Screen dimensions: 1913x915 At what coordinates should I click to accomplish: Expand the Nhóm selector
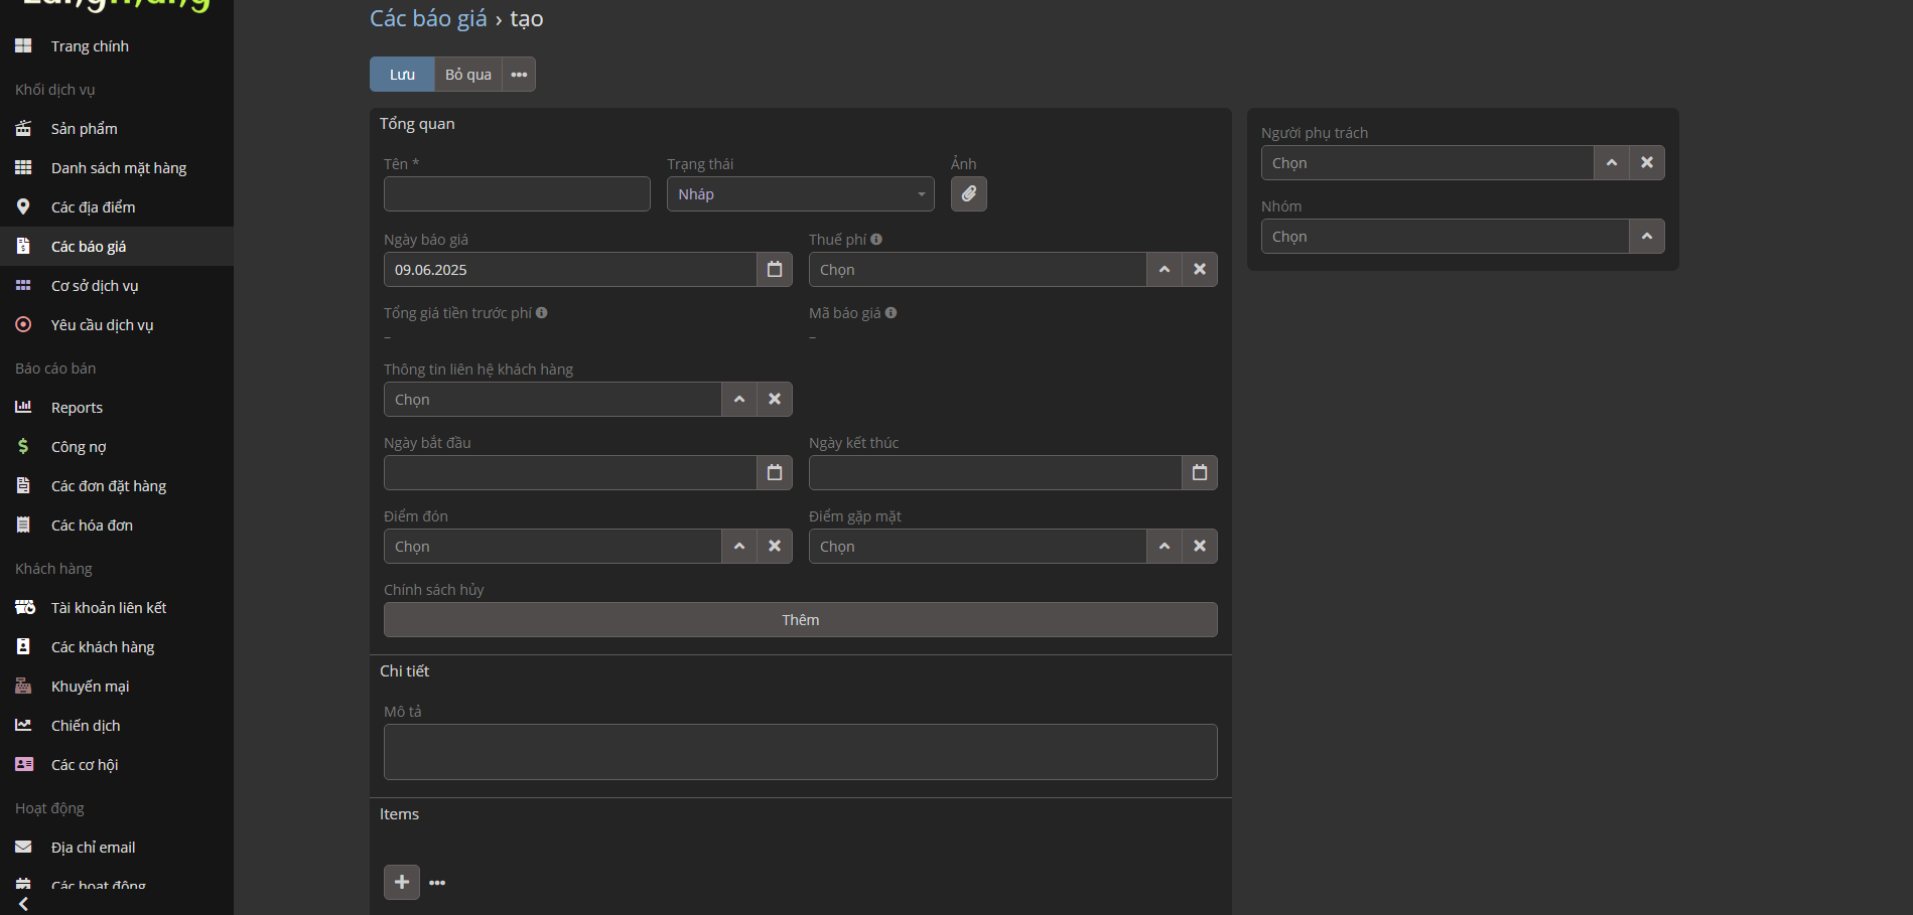click(1646, 237)
